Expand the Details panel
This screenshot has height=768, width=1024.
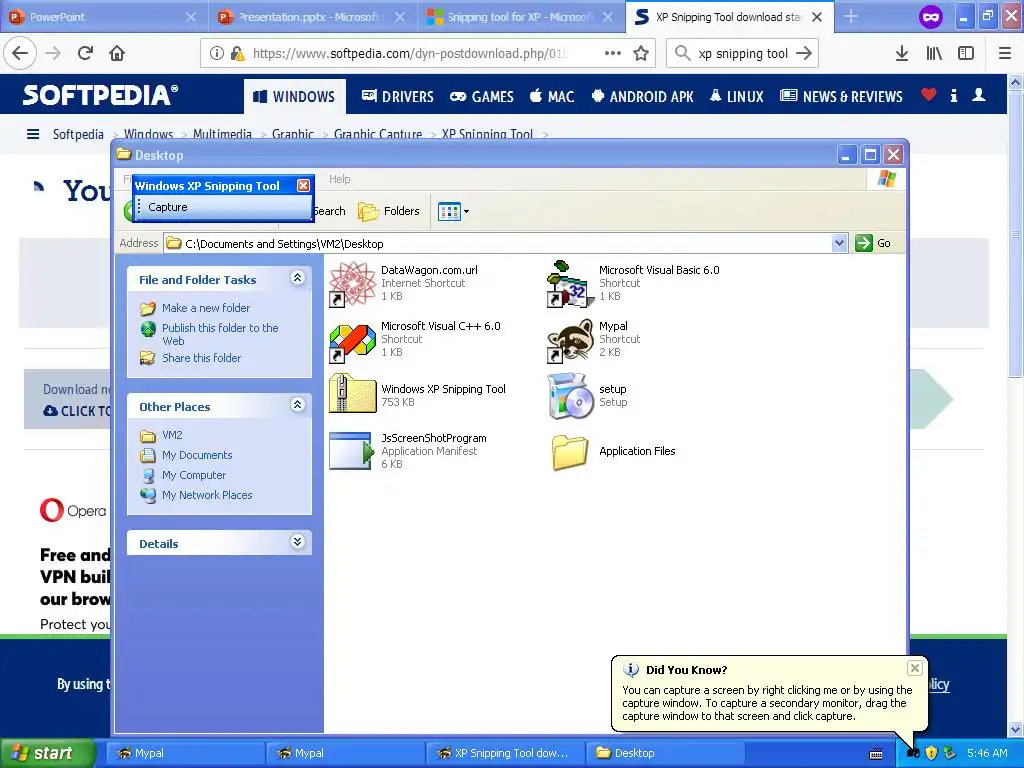[297, 542]
